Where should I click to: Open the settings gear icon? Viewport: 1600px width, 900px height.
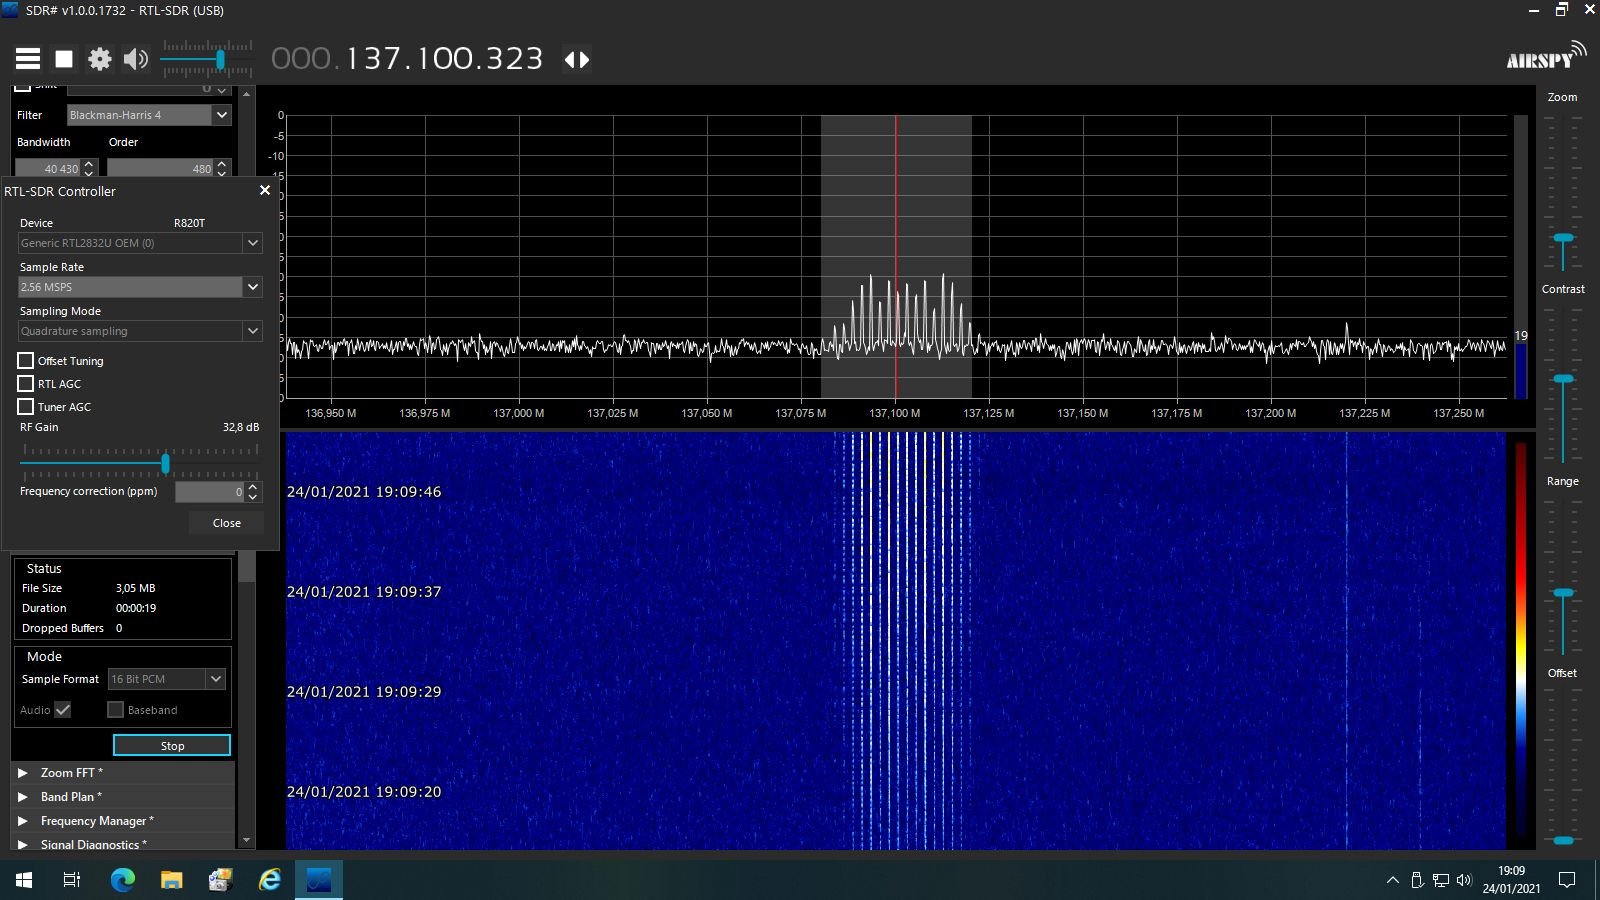tap(100, 60)
